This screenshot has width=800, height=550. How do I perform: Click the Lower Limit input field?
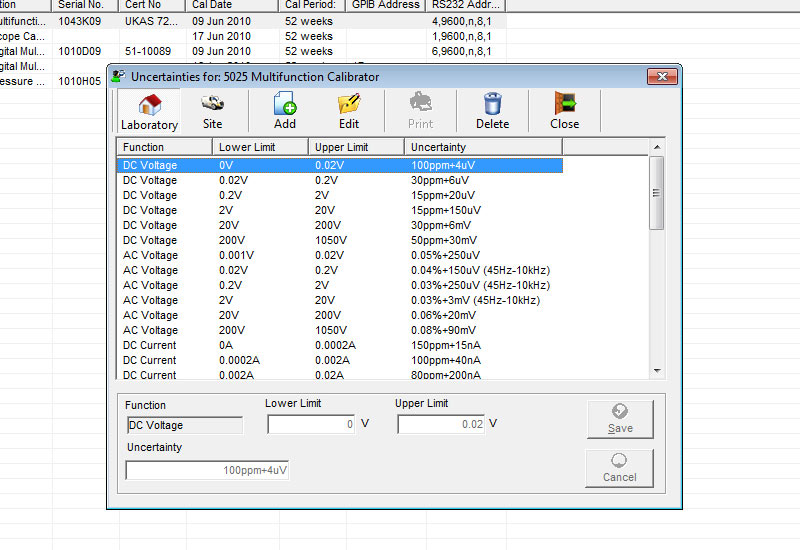(311, 424)
